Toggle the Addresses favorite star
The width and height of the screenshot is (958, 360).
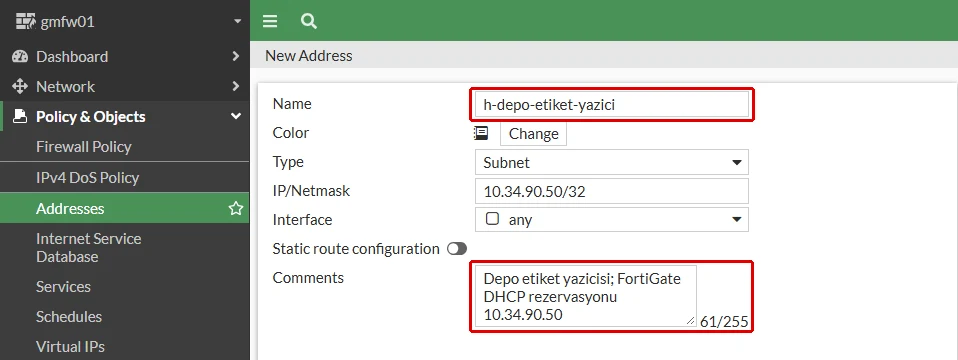click(236, 208)
